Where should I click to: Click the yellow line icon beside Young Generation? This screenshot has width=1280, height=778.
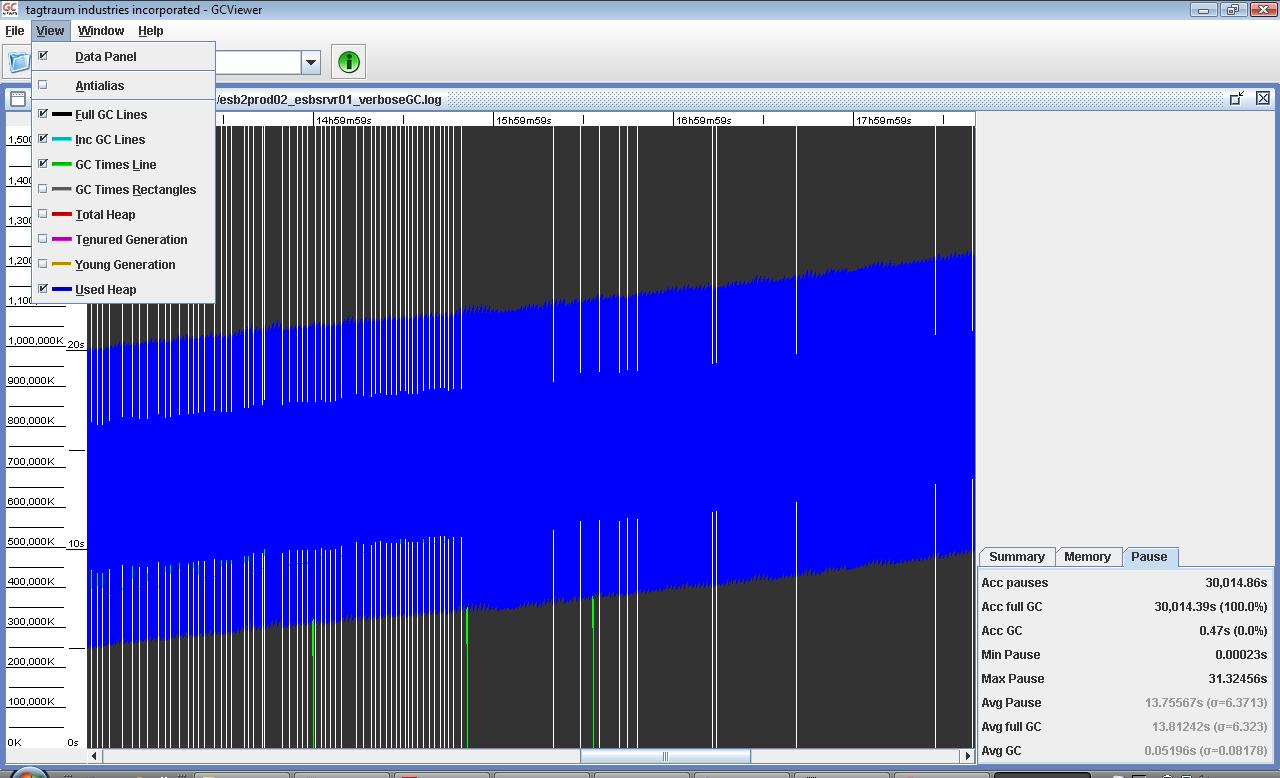coord(60,265)
